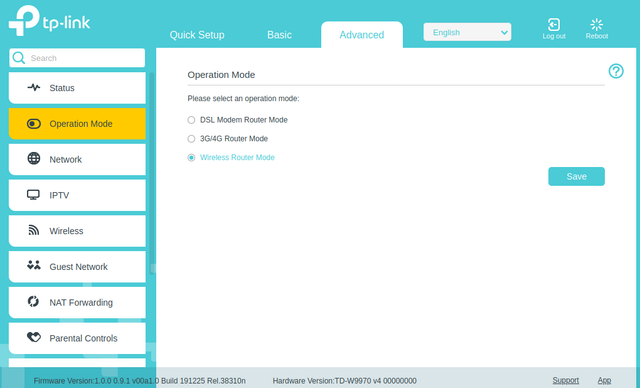Open the English language dropdown
Viewport: 640px width, 388px height.
(x=467, y=32)
